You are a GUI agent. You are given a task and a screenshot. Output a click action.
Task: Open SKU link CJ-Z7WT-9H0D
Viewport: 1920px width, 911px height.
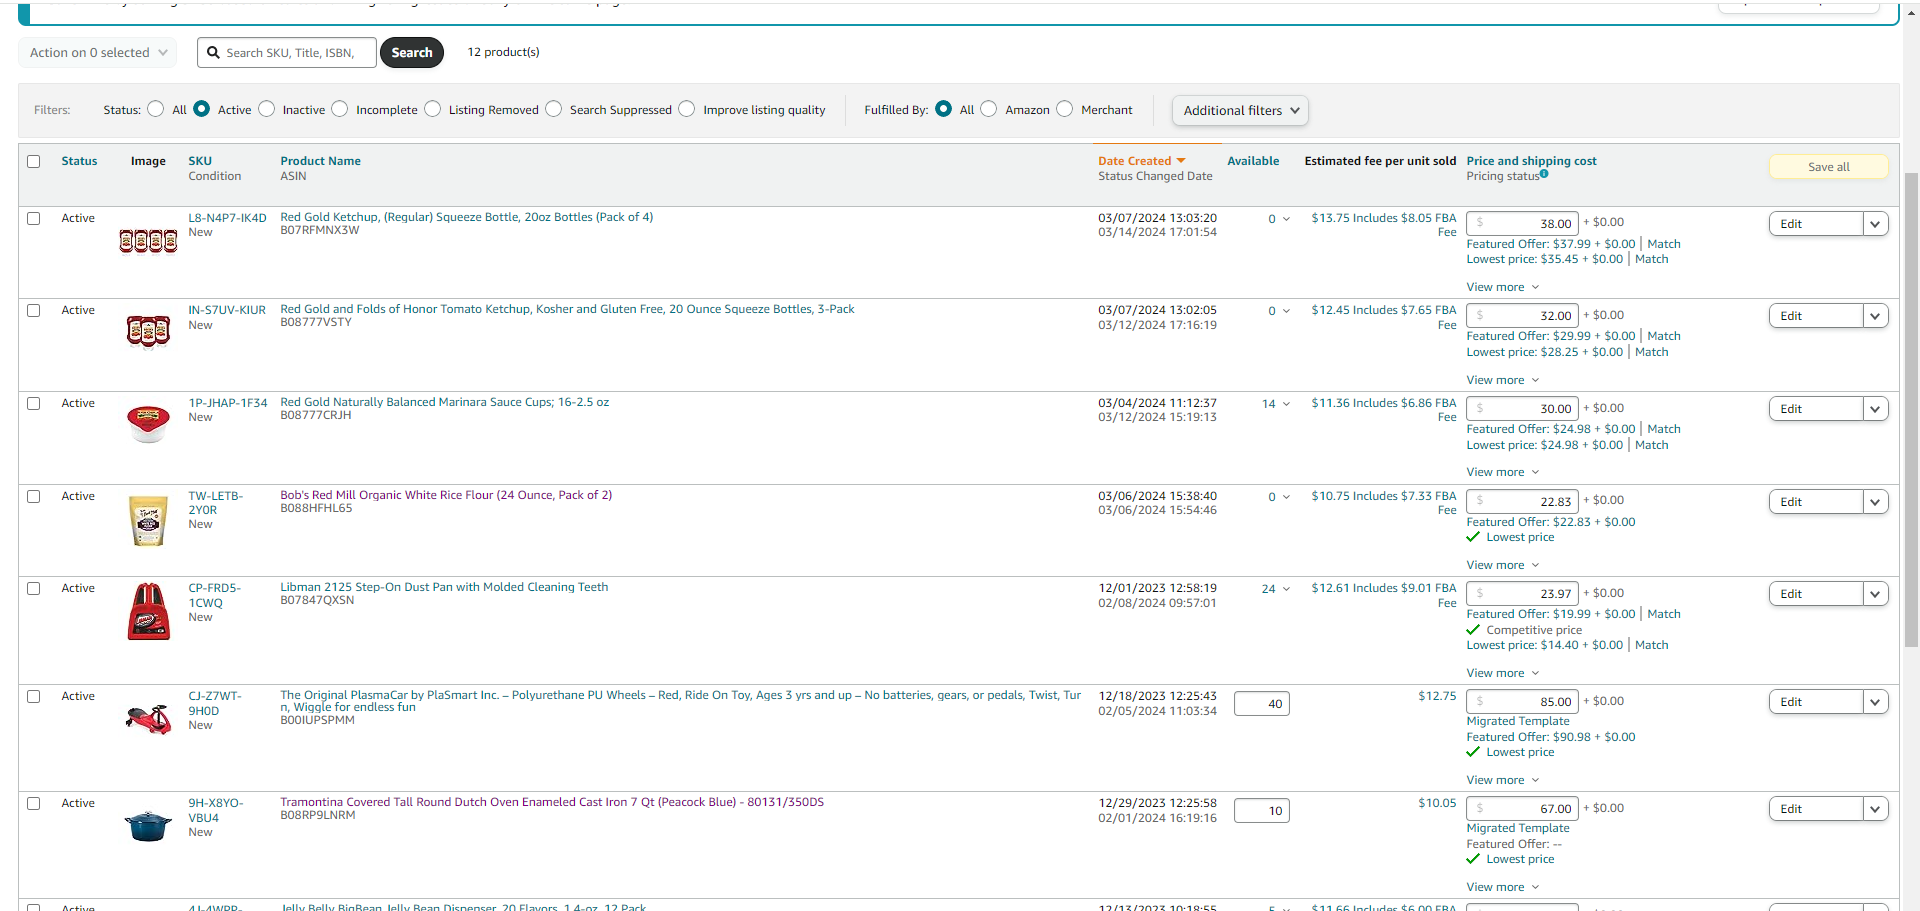pos(215,704)
